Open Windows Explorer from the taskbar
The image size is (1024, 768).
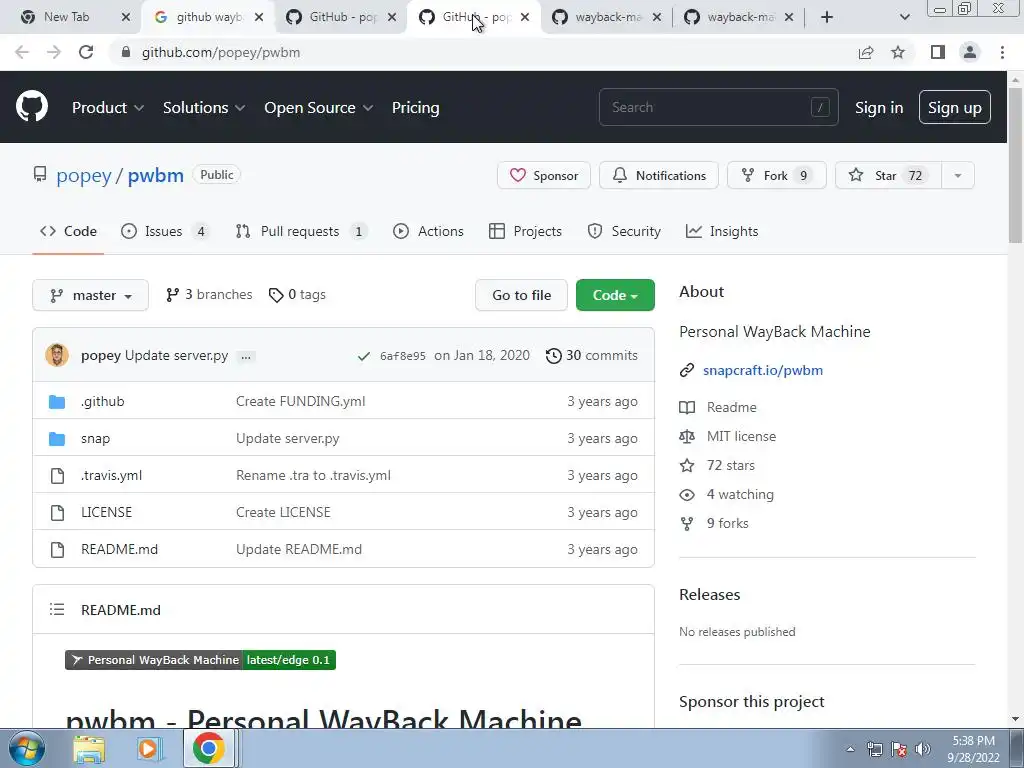89,749
